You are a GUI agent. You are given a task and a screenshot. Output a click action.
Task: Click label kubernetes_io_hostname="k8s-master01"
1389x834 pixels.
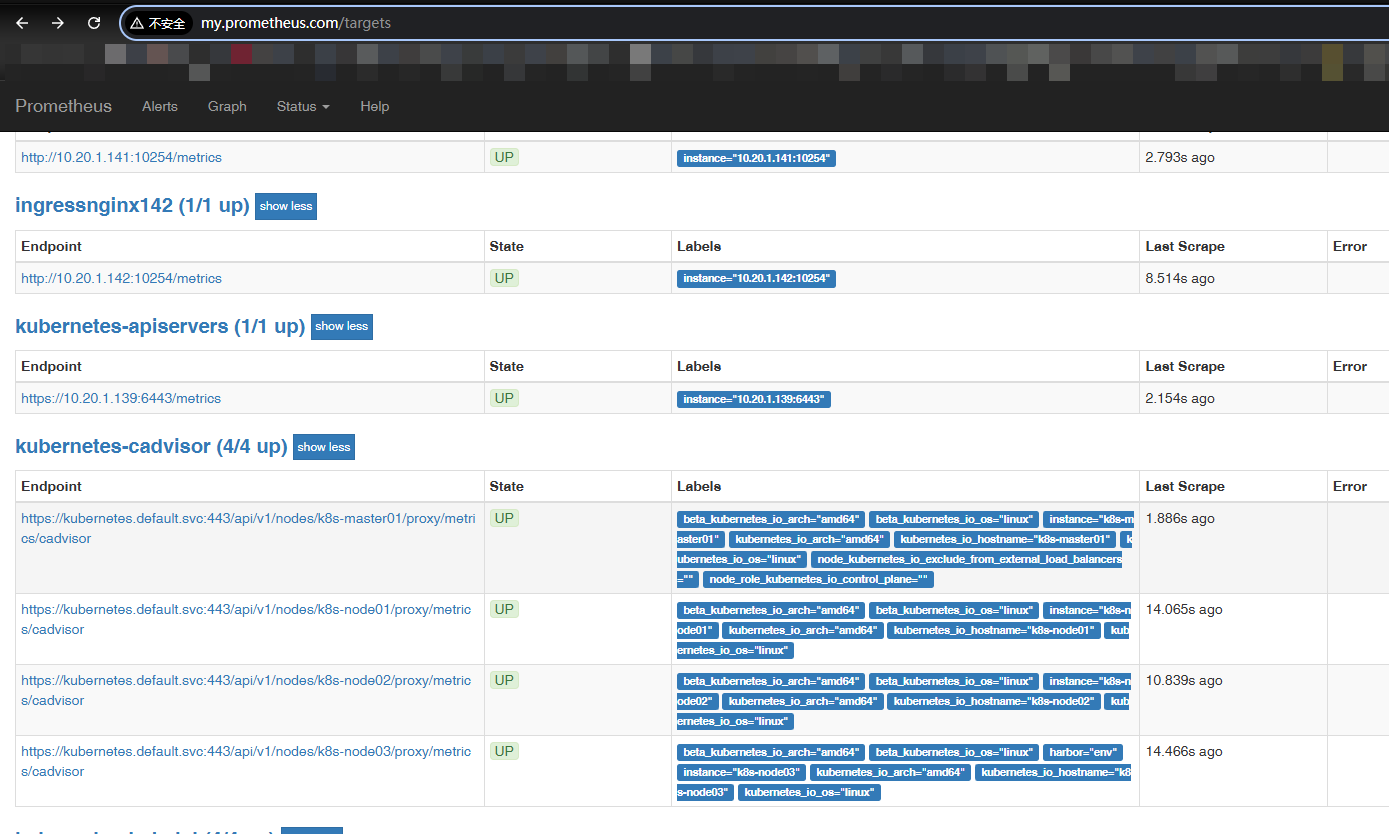coord(1005,540)
